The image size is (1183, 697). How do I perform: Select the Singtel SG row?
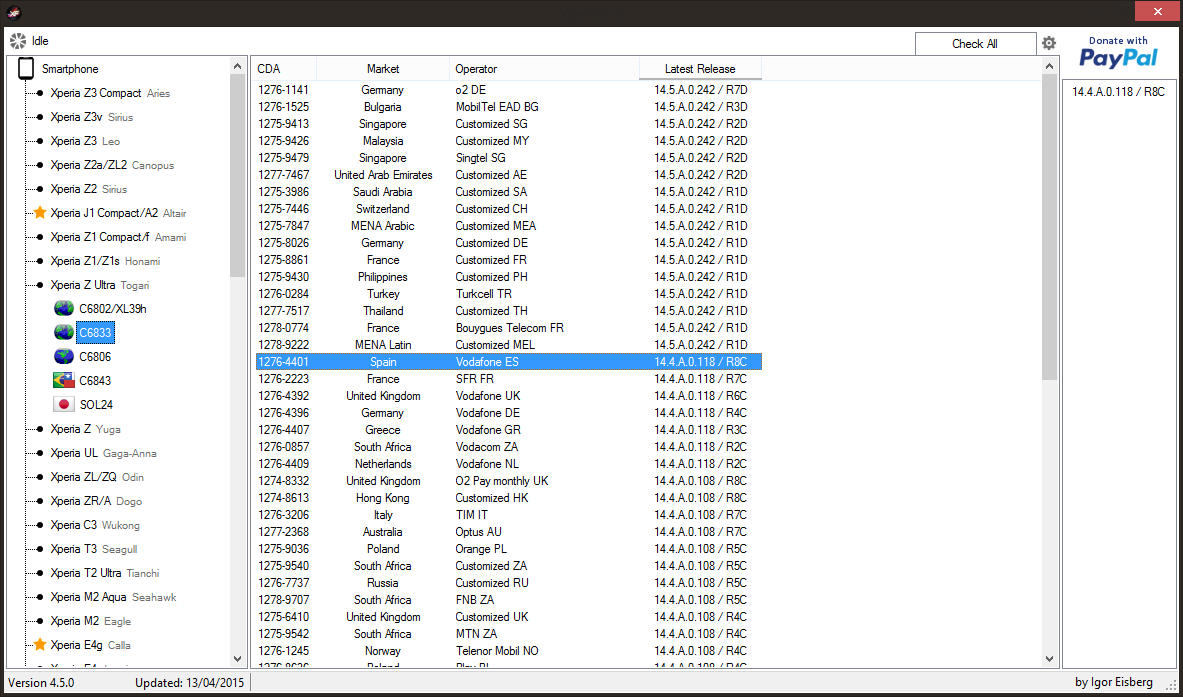509,158
